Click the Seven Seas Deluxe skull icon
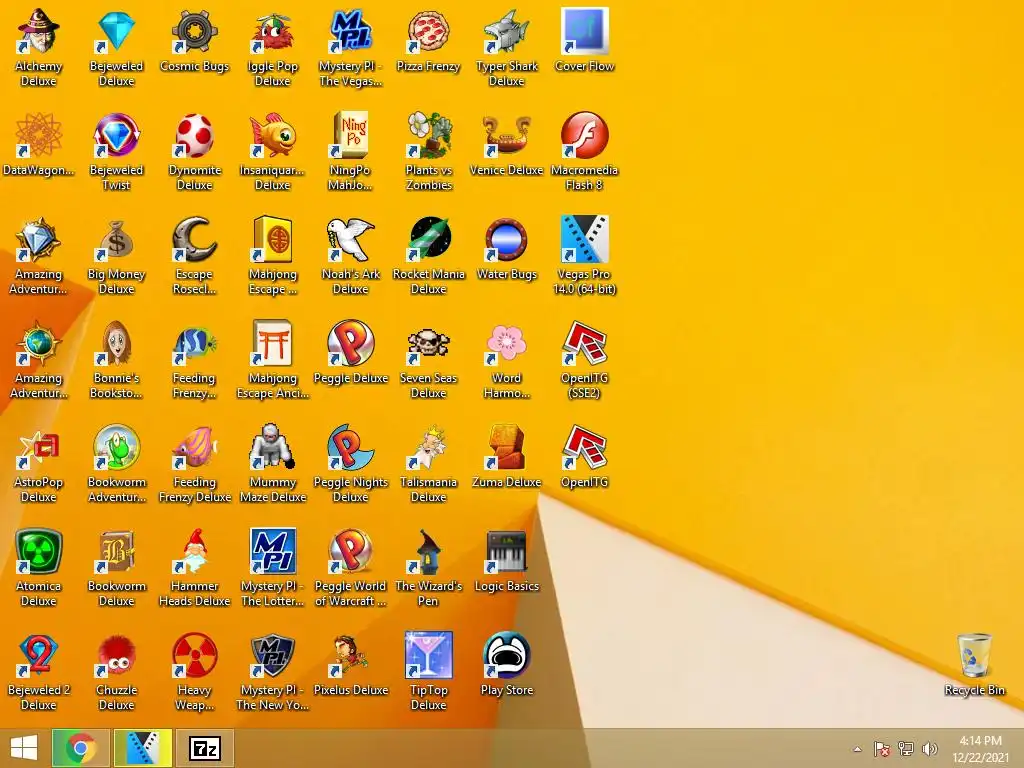 click(428, 343)
